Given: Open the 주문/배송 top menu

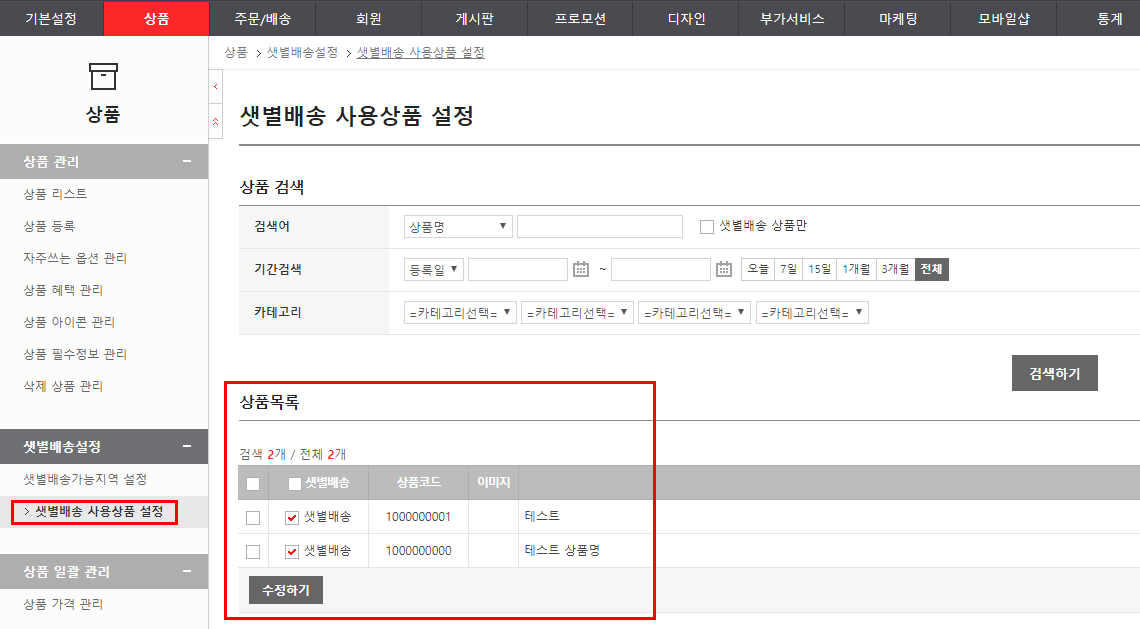Looking at the screenshot, I should (262, 18).
